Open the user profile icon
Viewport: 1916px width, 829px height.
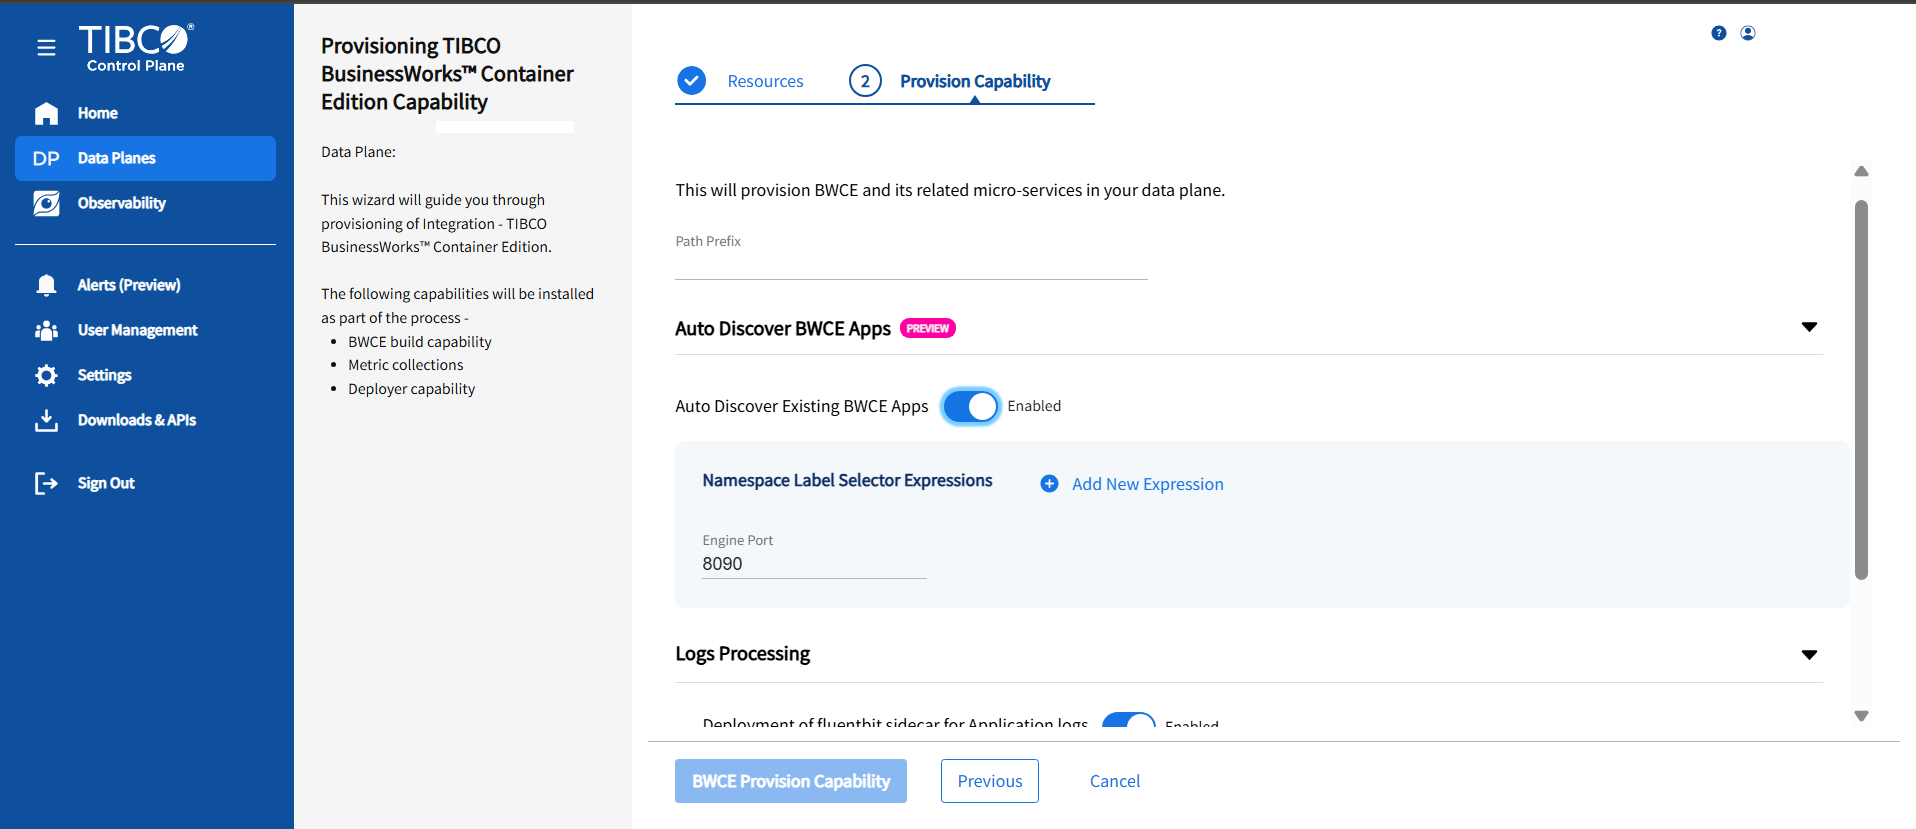[x=1747, y=33]
